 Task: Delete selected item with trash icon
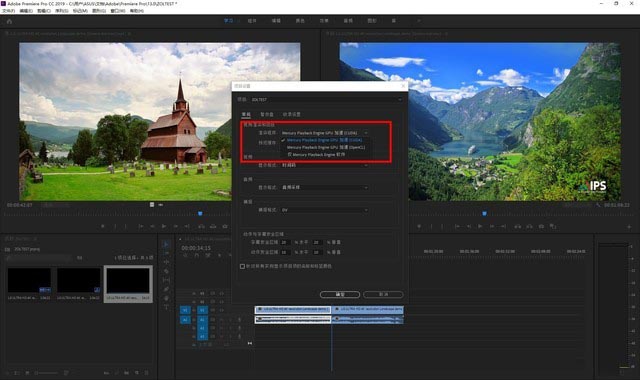tap(146, 373)
